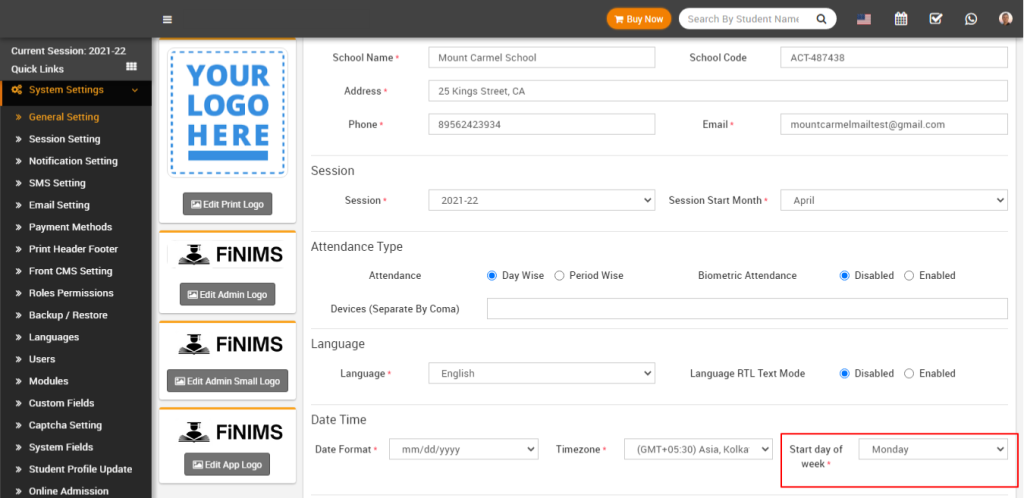
Task: Click the School Name input field
Action: tap(541, 57)
